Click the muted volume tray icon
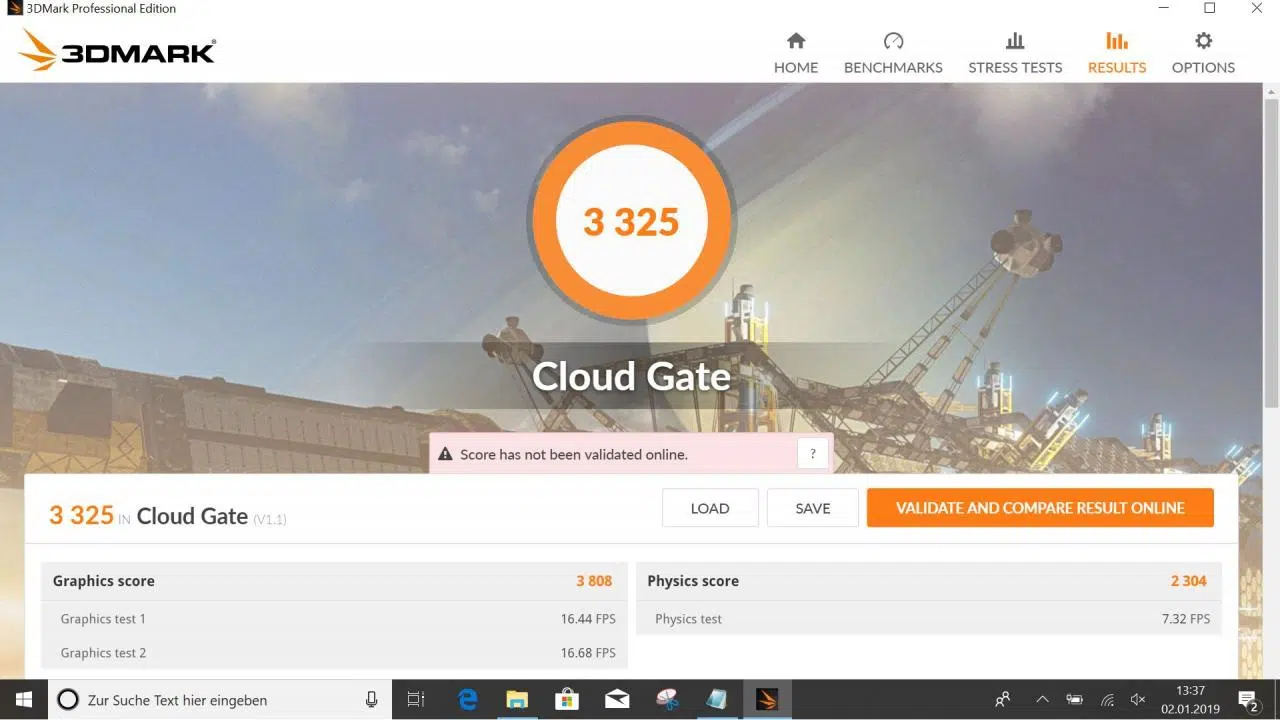The height and width of the screenshot is (720, 1280). 1138,700
